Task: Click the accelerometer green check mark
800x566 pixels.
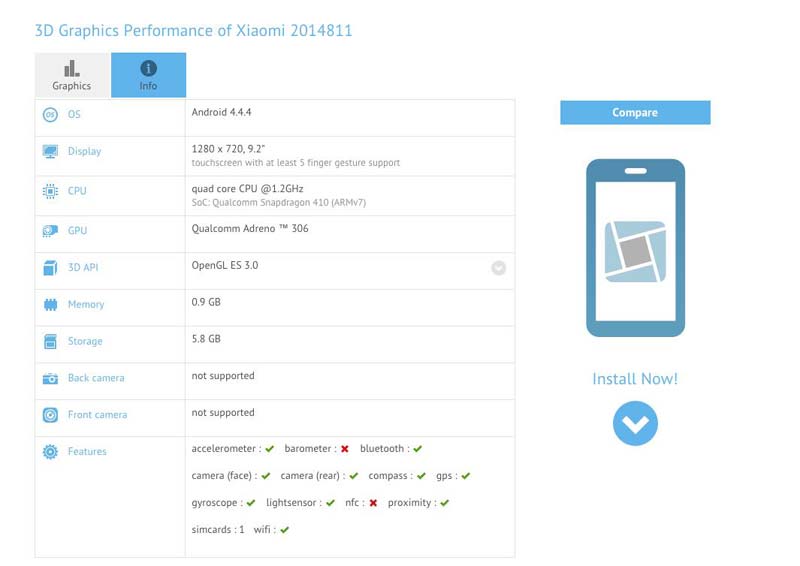Action: pos(270,450)
